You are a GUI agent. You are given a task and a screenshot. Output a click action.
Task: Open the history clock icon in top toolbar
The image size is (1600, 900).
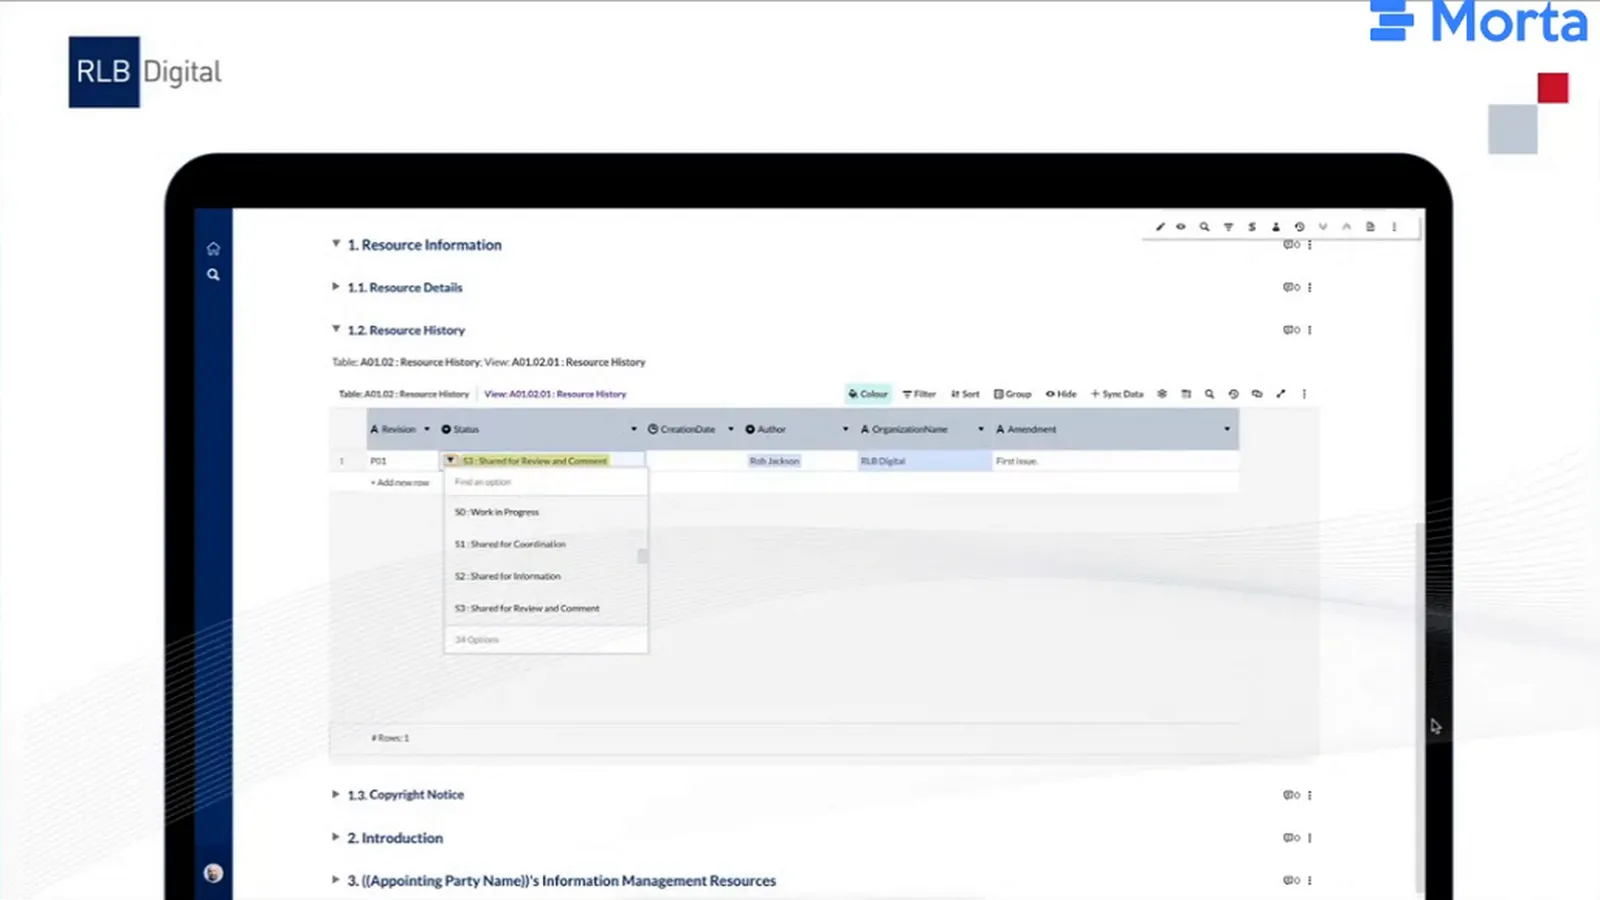click(x=1299, y=227)
